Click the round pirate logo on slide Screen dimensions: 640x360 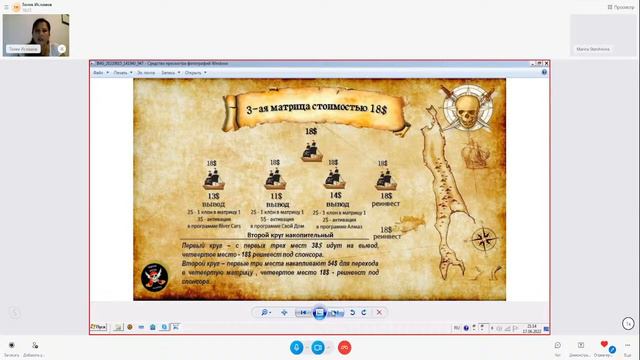154,277
